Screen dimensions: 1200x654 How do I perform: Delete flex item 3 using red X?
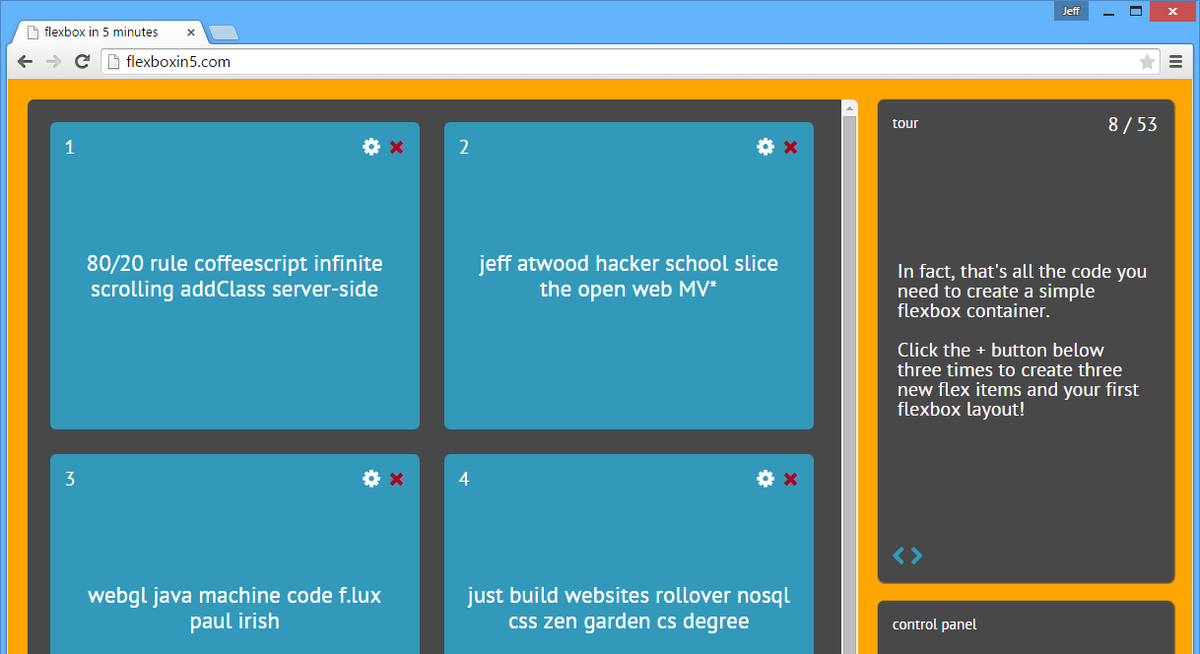pos(397,479)
